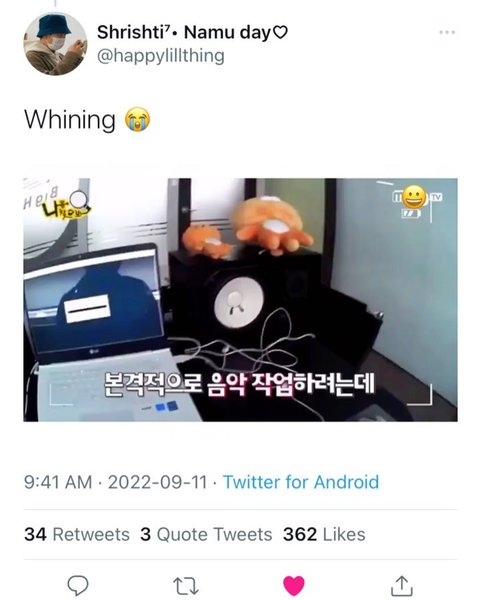Image resolution: width=481 pixels, height=600 pixels.
Task: Play the embedded video thumbnail
Action: point(240,300)
